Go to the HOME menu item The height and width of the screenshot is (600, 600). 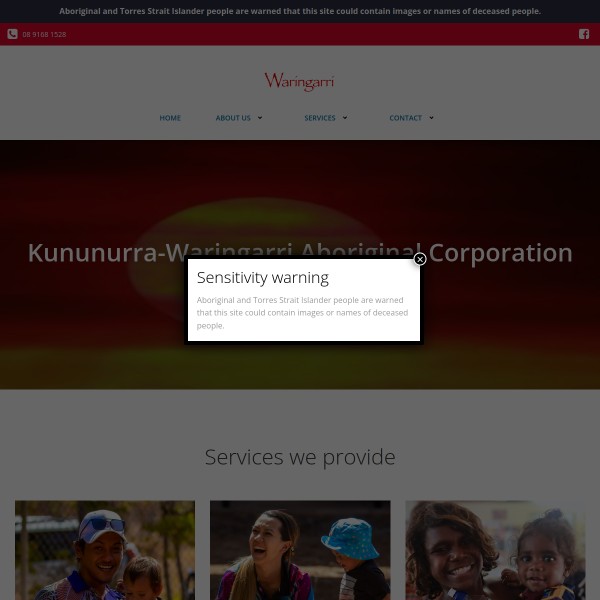tap(170, 118)
